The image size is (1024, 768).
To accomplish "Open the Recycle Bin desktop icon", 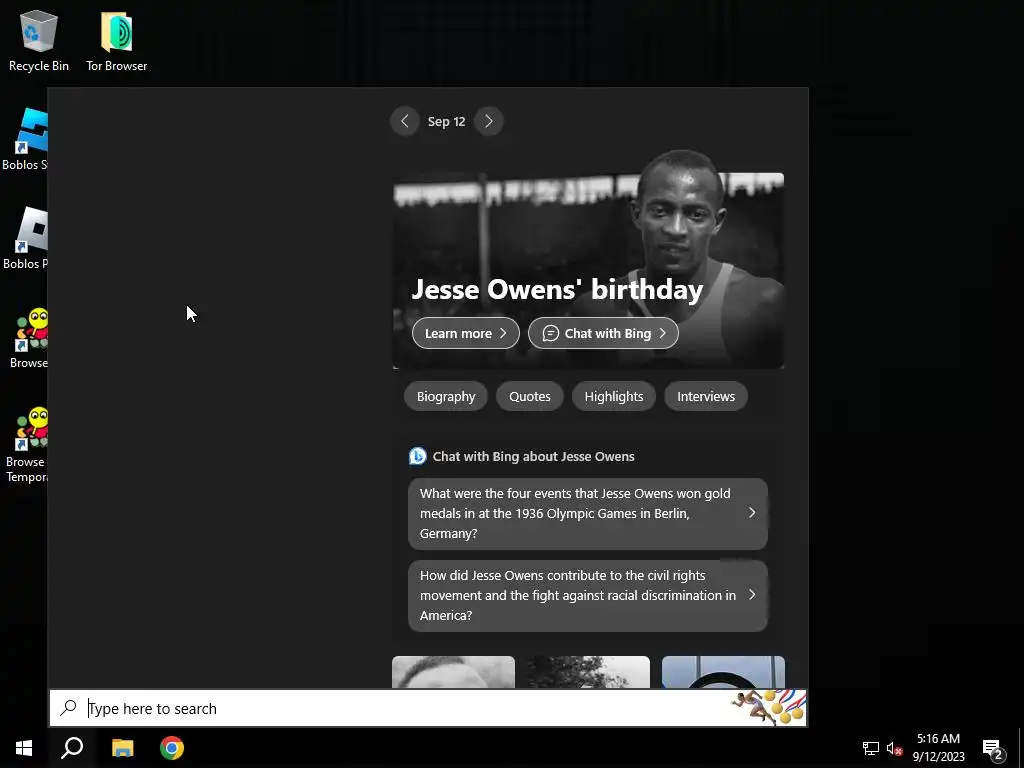I will click(39, 40).
